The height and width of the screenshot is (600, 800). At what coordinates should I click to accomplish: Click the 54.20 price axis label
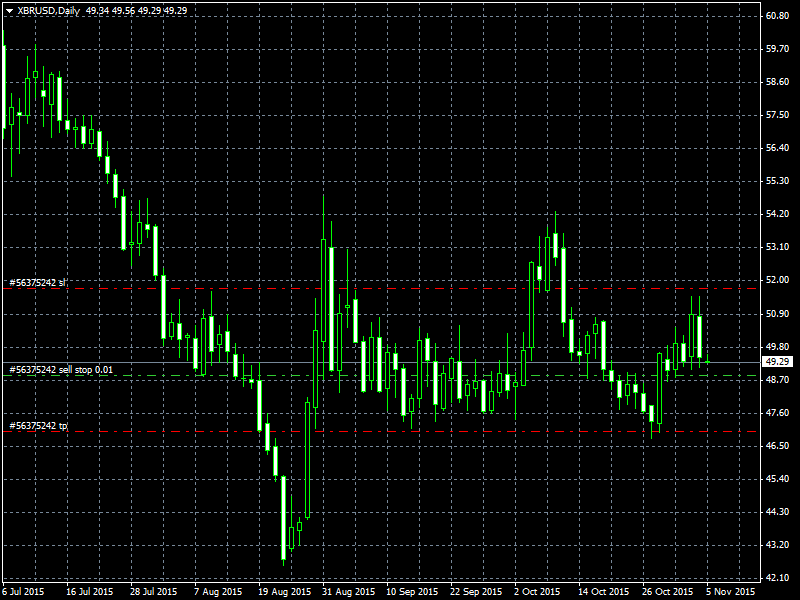pos(778,214)
